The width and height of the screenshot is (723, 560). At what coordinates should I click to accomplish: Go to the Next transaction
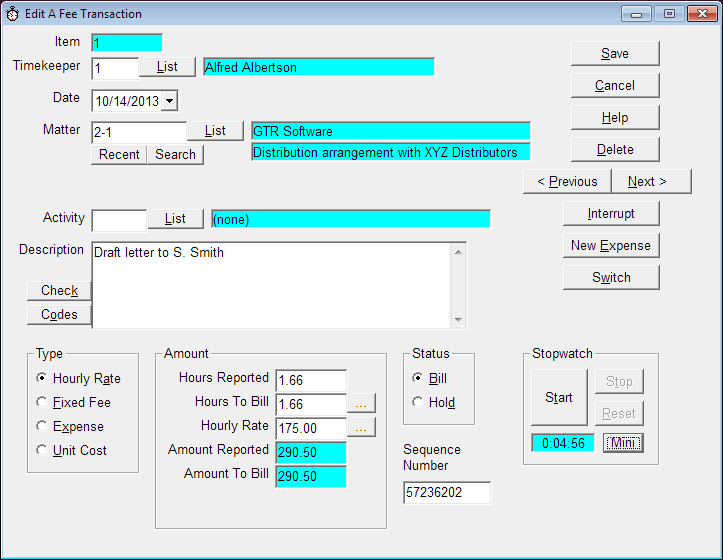coord(651,181)
